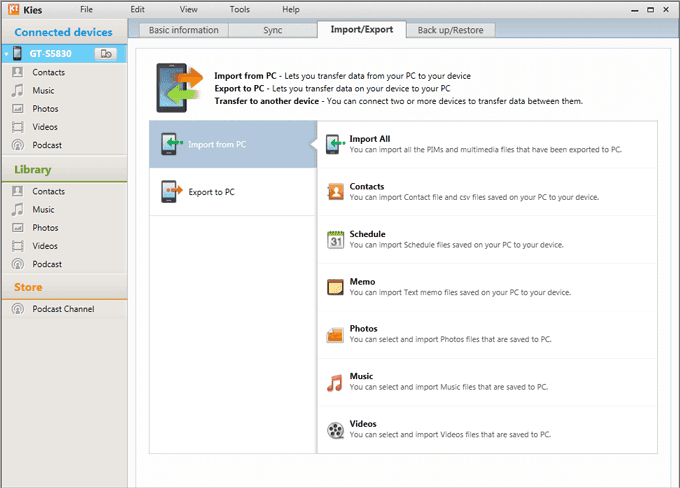This screenshot has height=488, width=680.
Task: Open device Music label under Connected devices
Action: (x=43, y=91)
